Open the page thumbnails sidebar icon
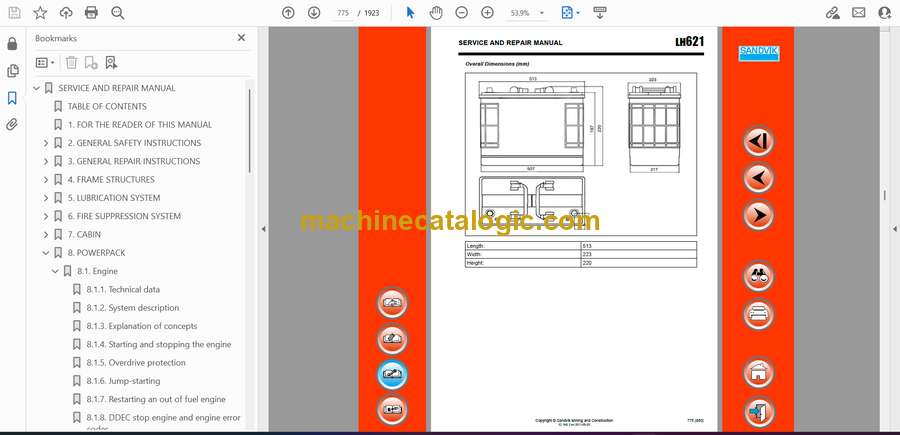900x435 pixels. tap(12, 71)
